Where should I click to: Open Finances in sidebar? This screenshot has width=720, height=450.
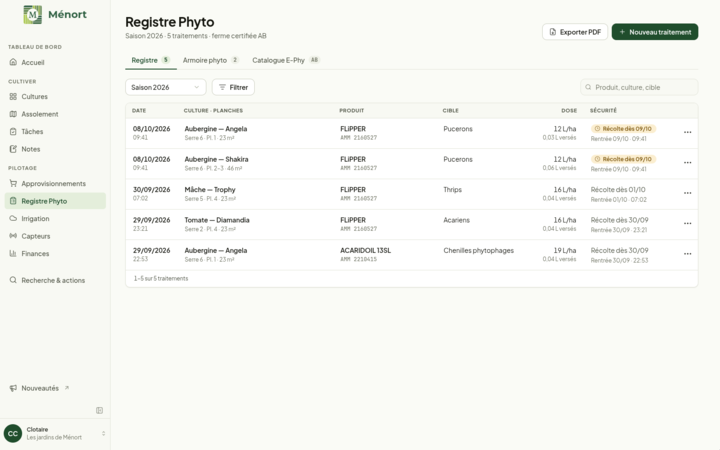55,253
